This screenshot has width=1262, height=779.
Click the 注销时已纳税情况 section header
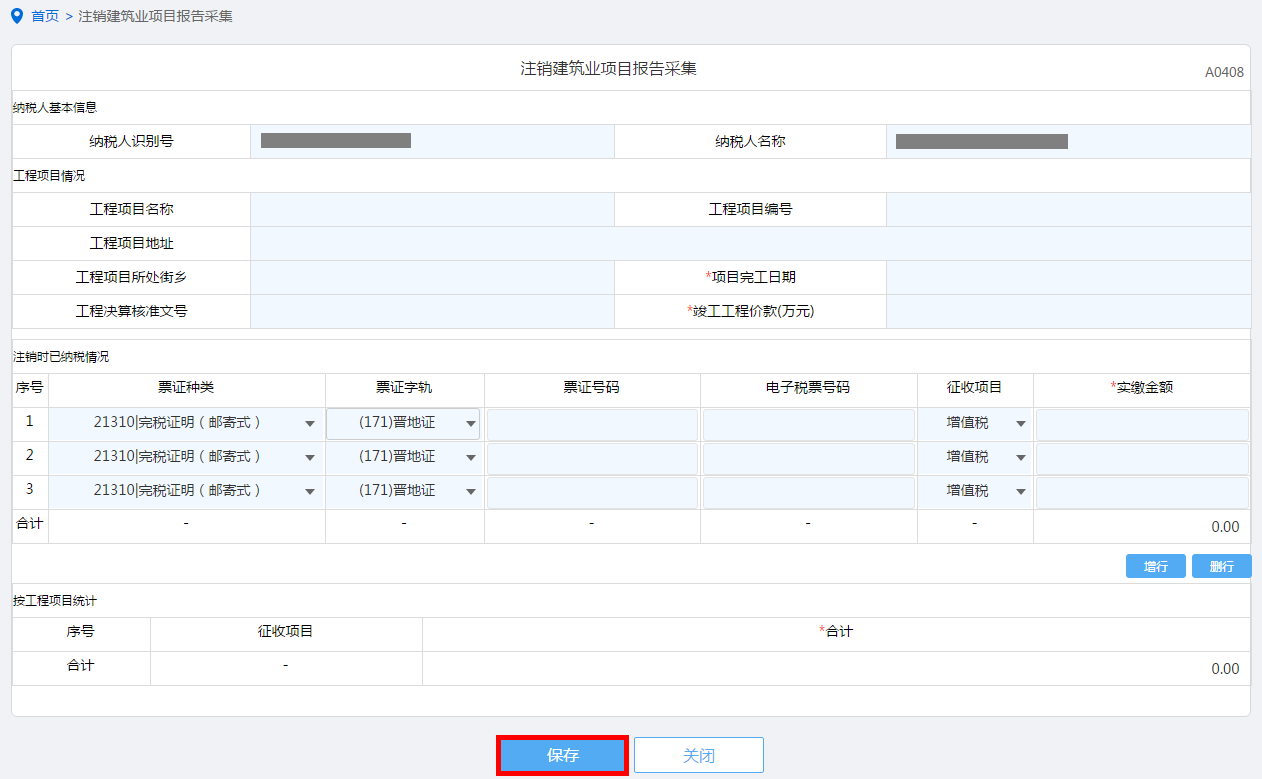click(61, 357)
